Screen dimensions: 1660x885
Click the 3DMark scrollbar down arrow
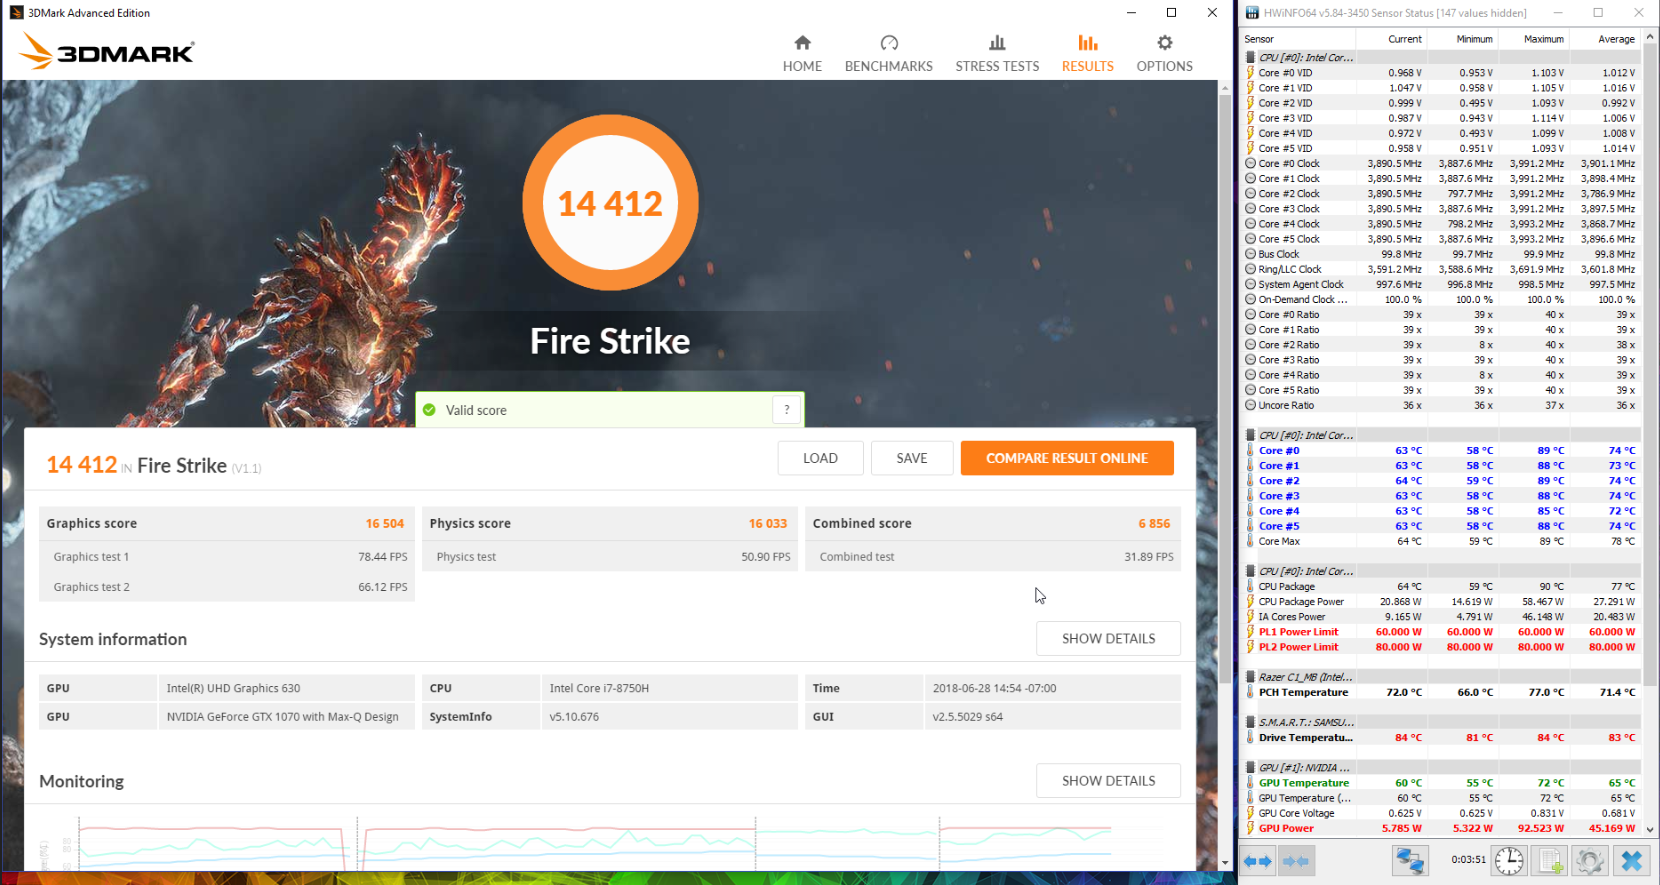[1225, 862]
